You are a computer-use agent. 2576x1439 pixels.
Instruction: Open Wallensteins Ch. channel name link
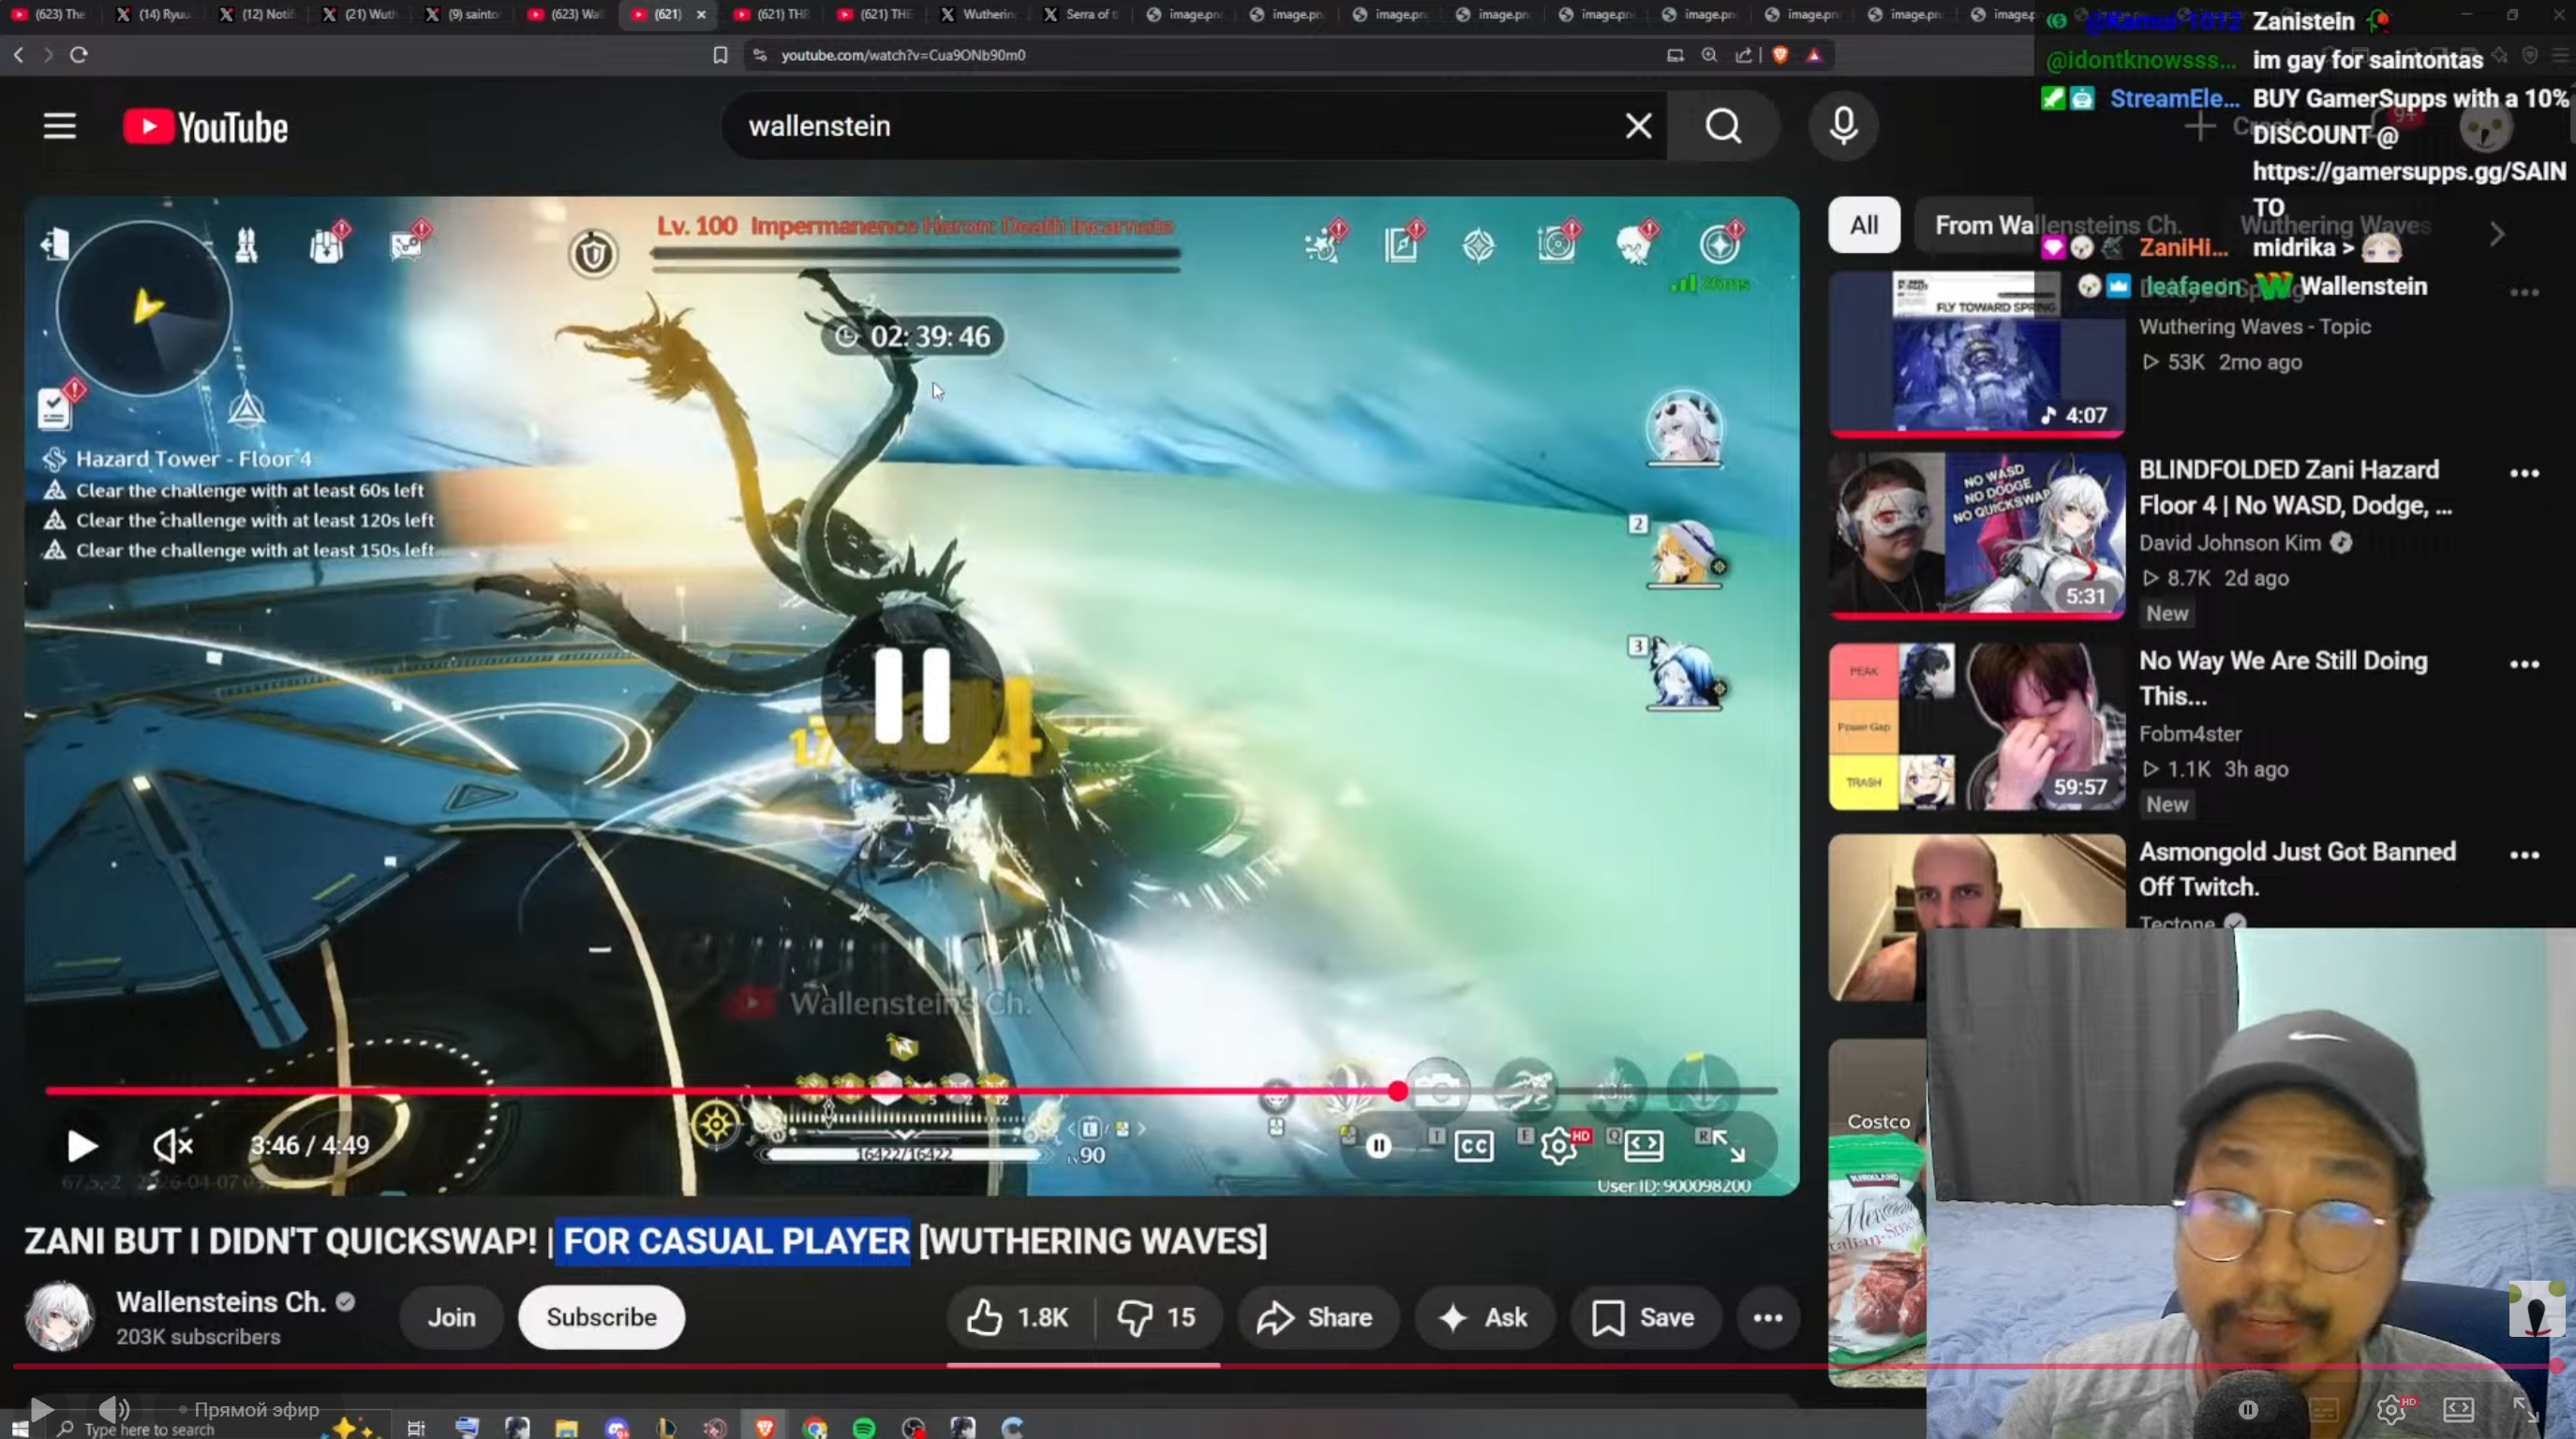tap(221, 1302)
